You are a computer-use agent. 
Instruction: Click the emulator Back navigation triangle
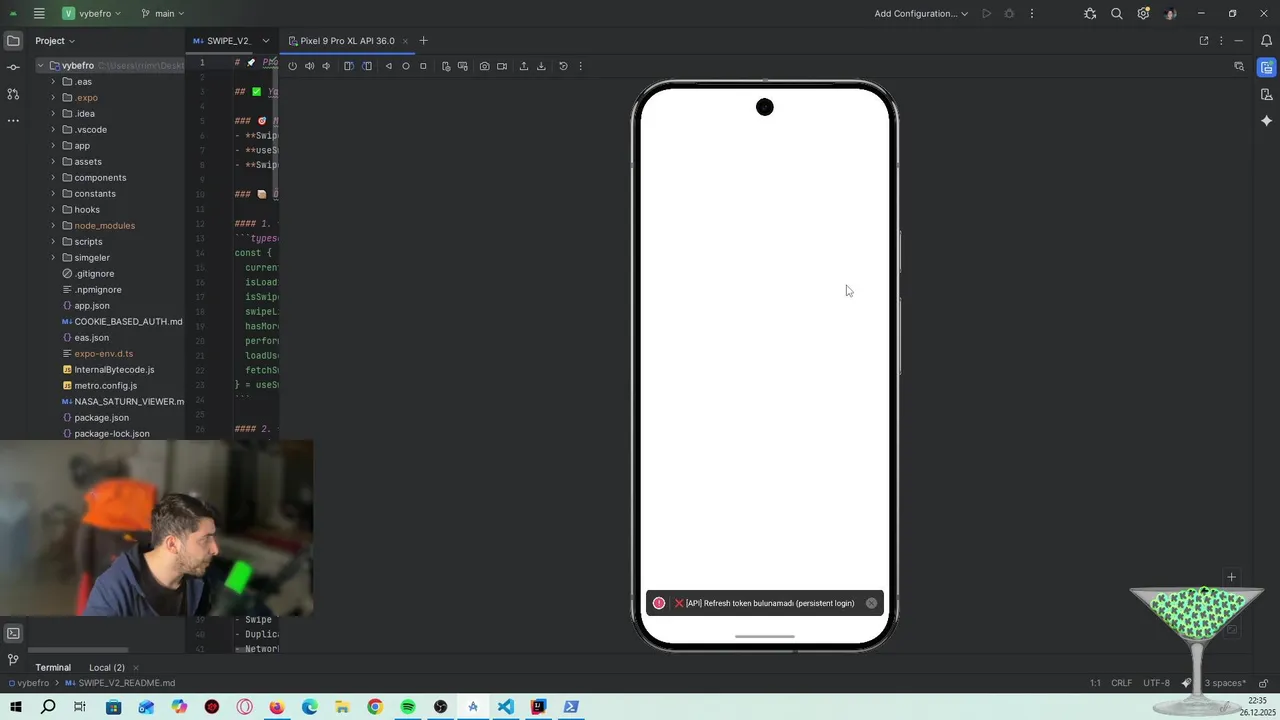[388, 66]
